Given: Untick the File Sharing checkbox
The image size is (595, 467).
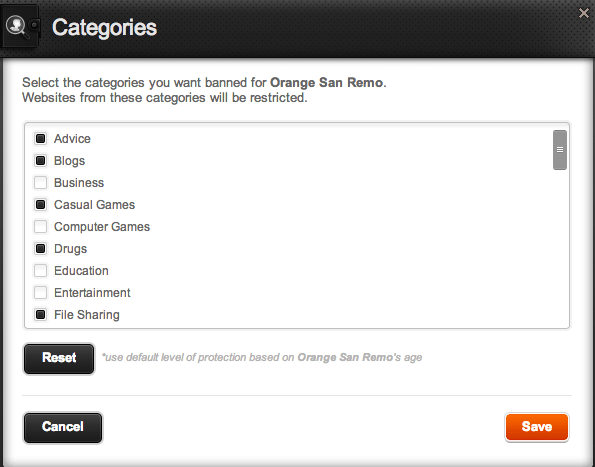Looking at the screenshot, I should [x=41, y=314].
